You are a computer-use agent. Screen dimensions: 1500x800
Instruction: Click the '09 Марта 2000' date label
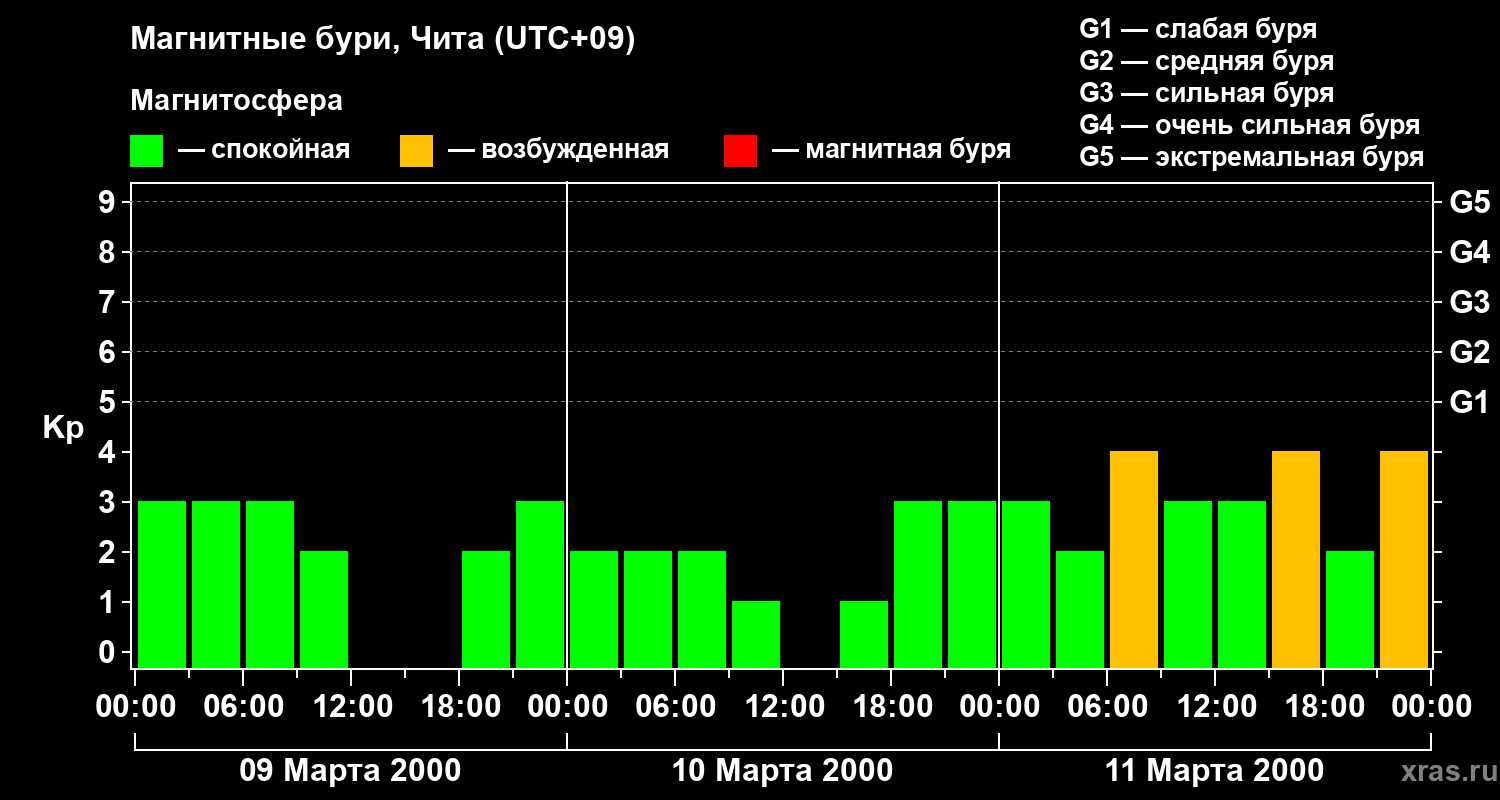(x=350, y=771)
